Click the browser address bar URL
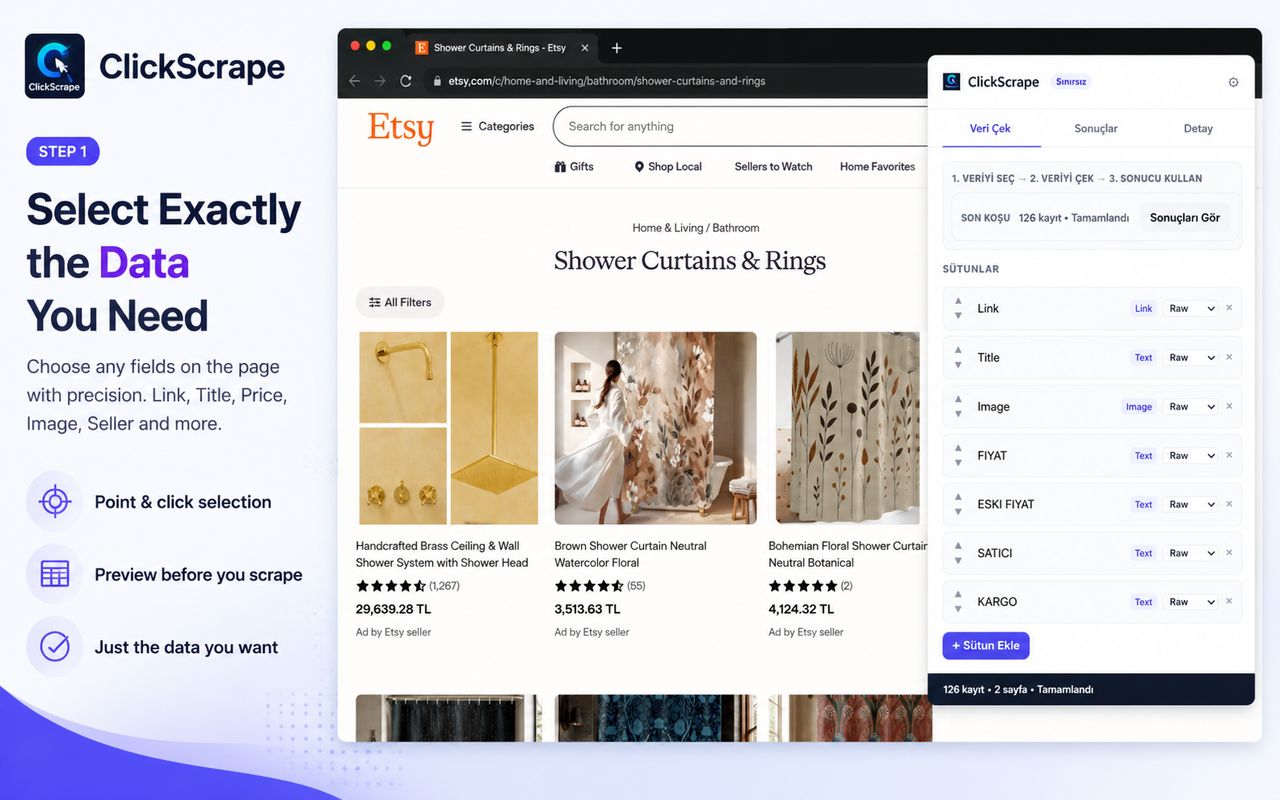 606,81
